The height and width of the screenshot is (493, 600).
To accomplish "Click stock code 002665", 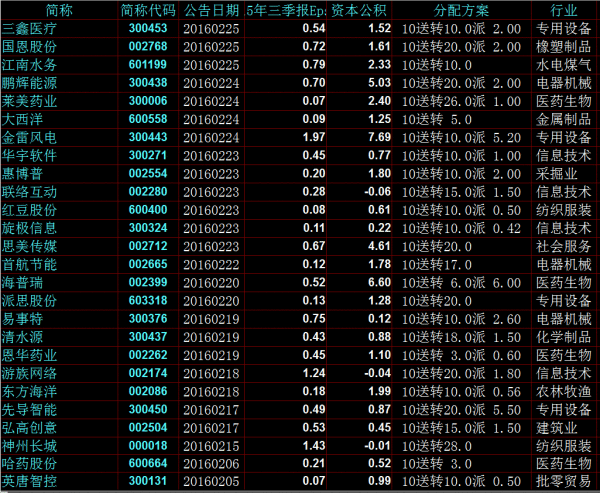I will (x=148, y=264).
